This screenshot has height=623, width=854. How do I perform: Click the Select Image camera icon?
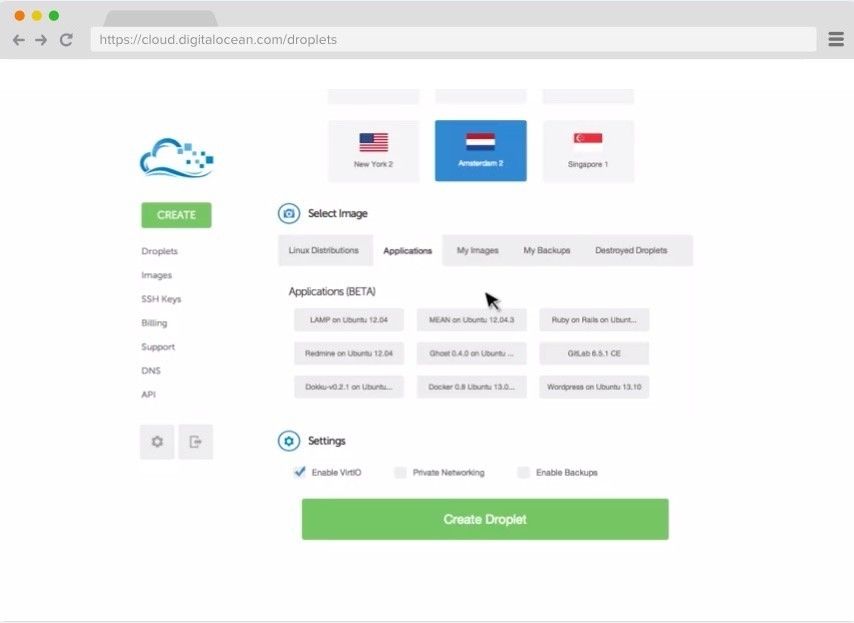pyautogui.click(x=289, y=213)
